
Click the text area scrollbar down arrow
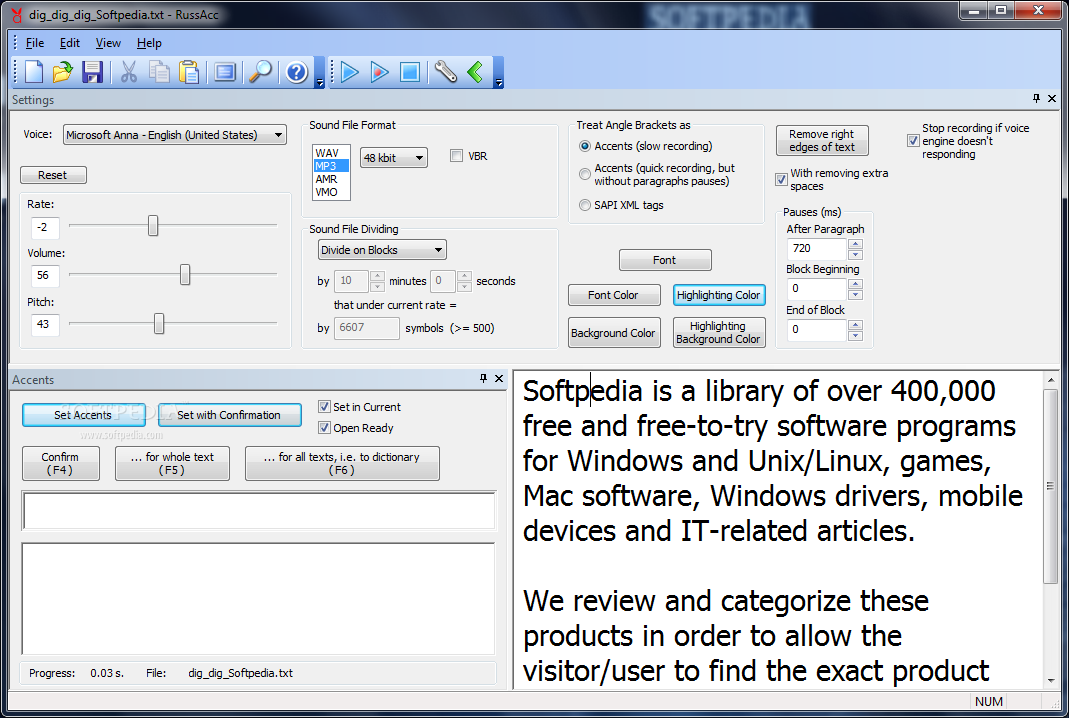point(1051,680)
